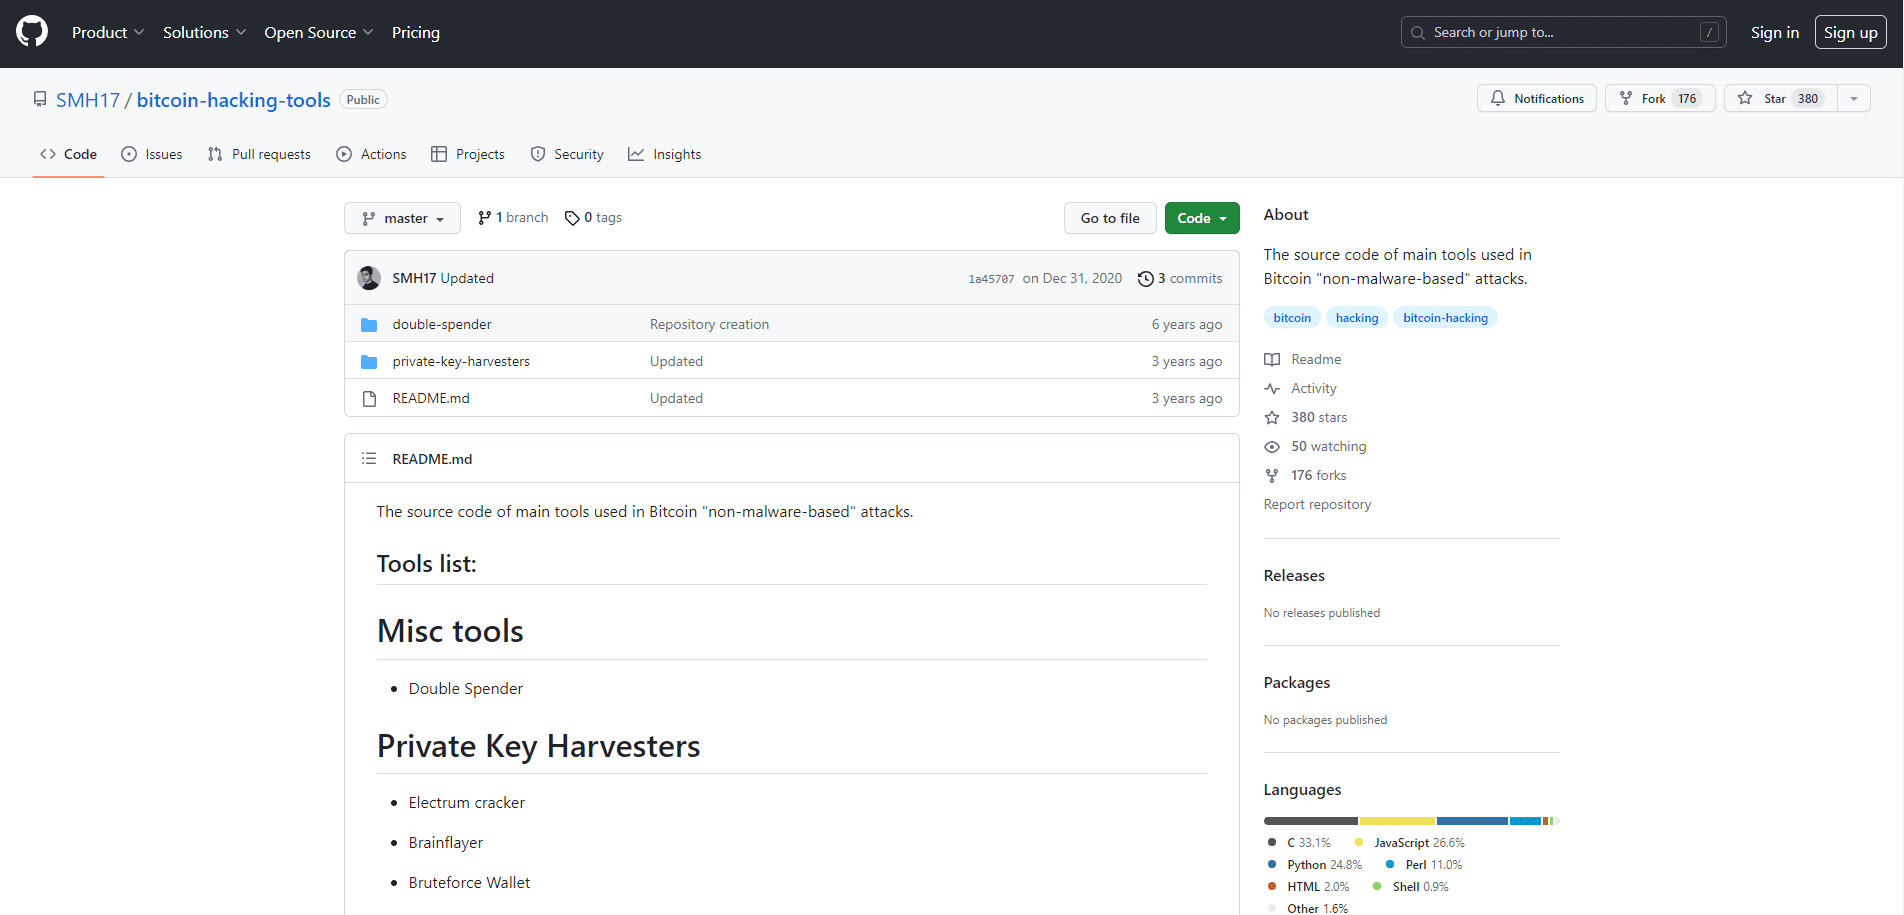Image resolution: width=1904 pixels, height=915 pixels.
Task: Switch to the Issues tab
Action: [152, 154]
